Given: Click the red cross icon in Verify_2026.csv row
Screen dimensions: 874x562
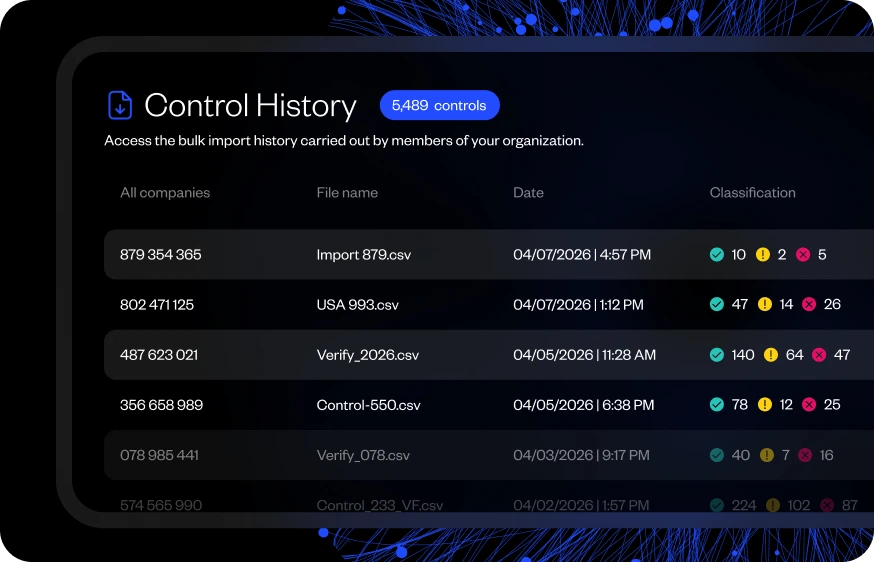Looking at the screenshot, I should pyautogui.click(x=819, y=355).
